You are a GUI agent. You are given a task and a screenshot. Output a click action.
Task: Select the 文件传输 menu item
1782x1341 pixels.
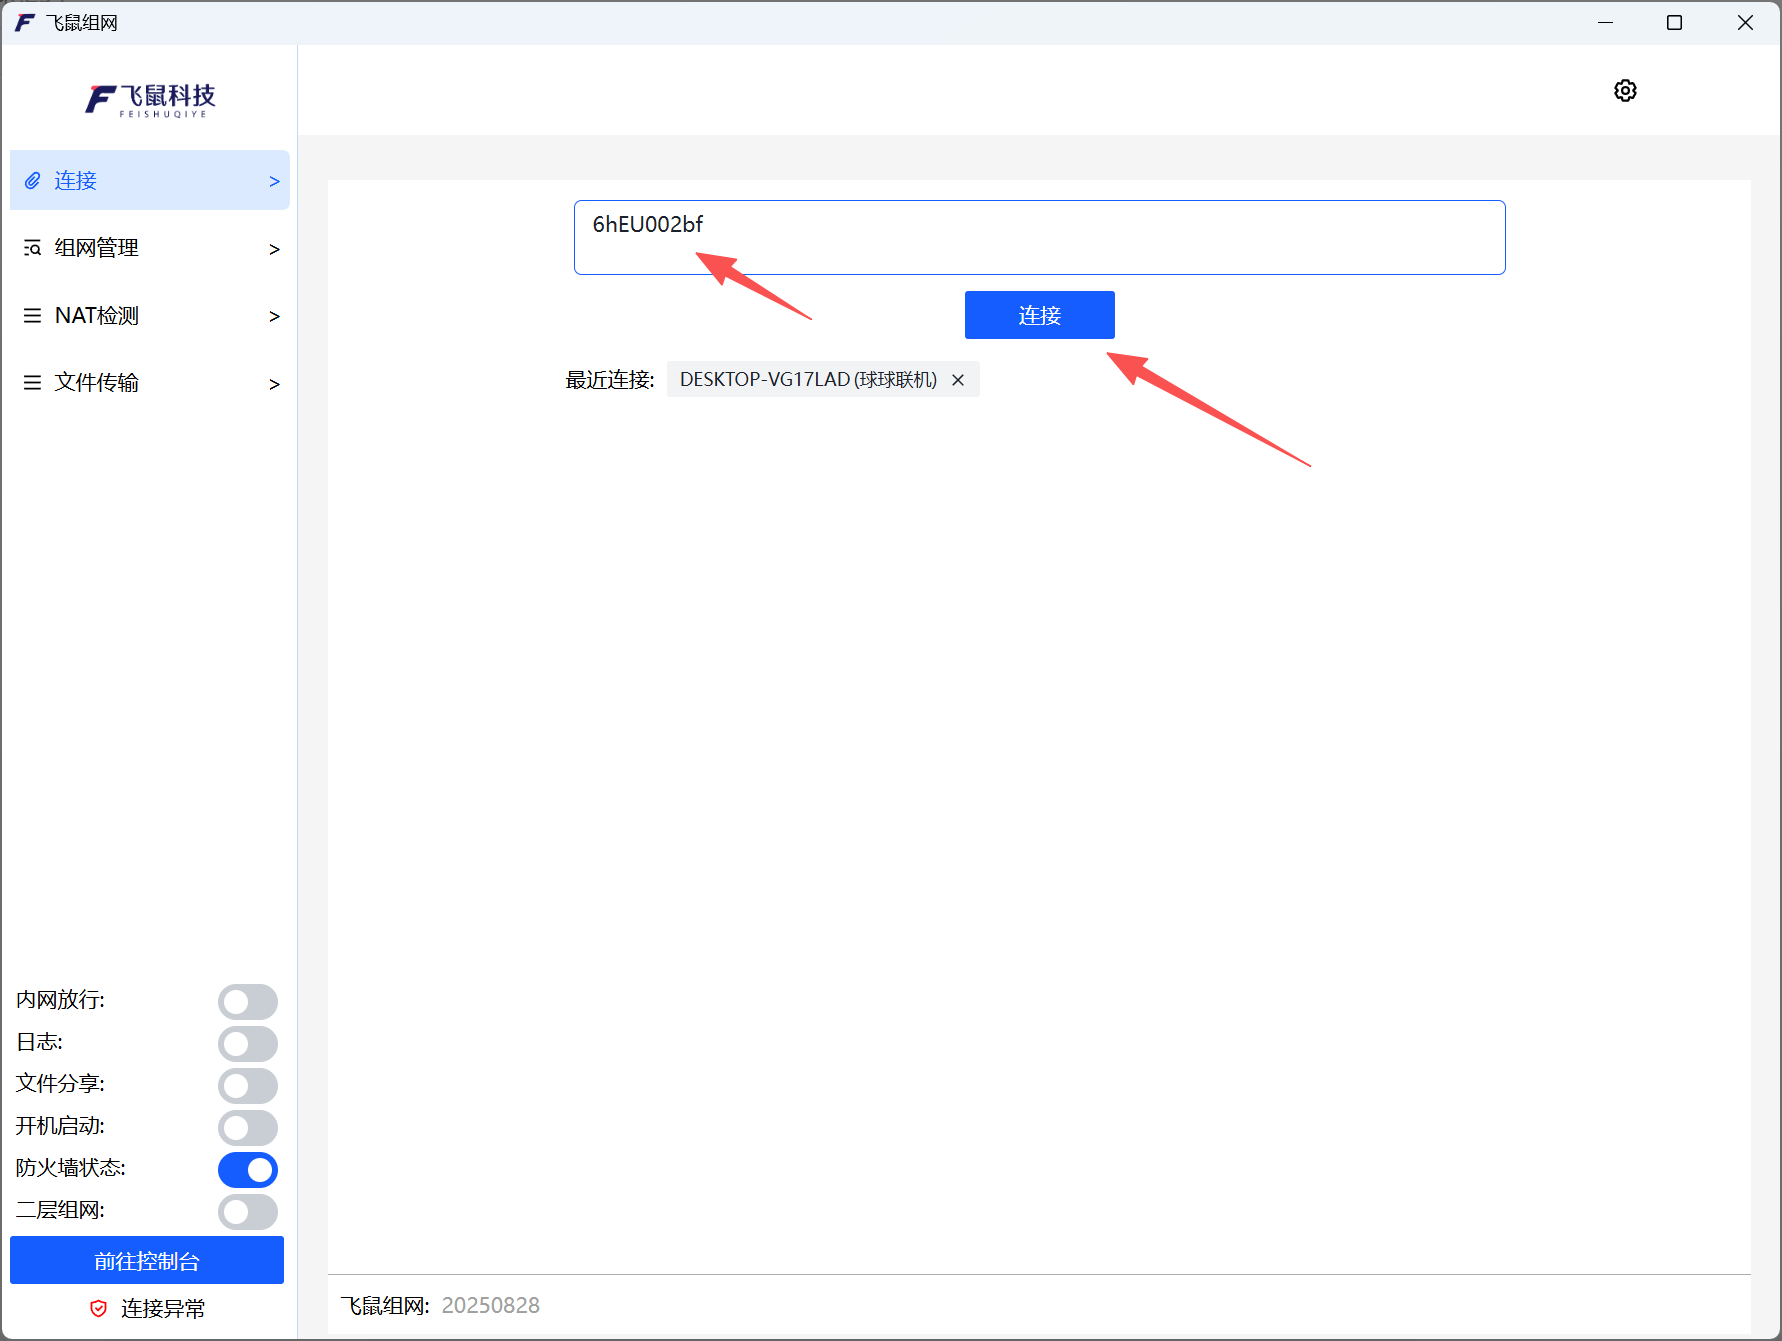click(97, 383)
